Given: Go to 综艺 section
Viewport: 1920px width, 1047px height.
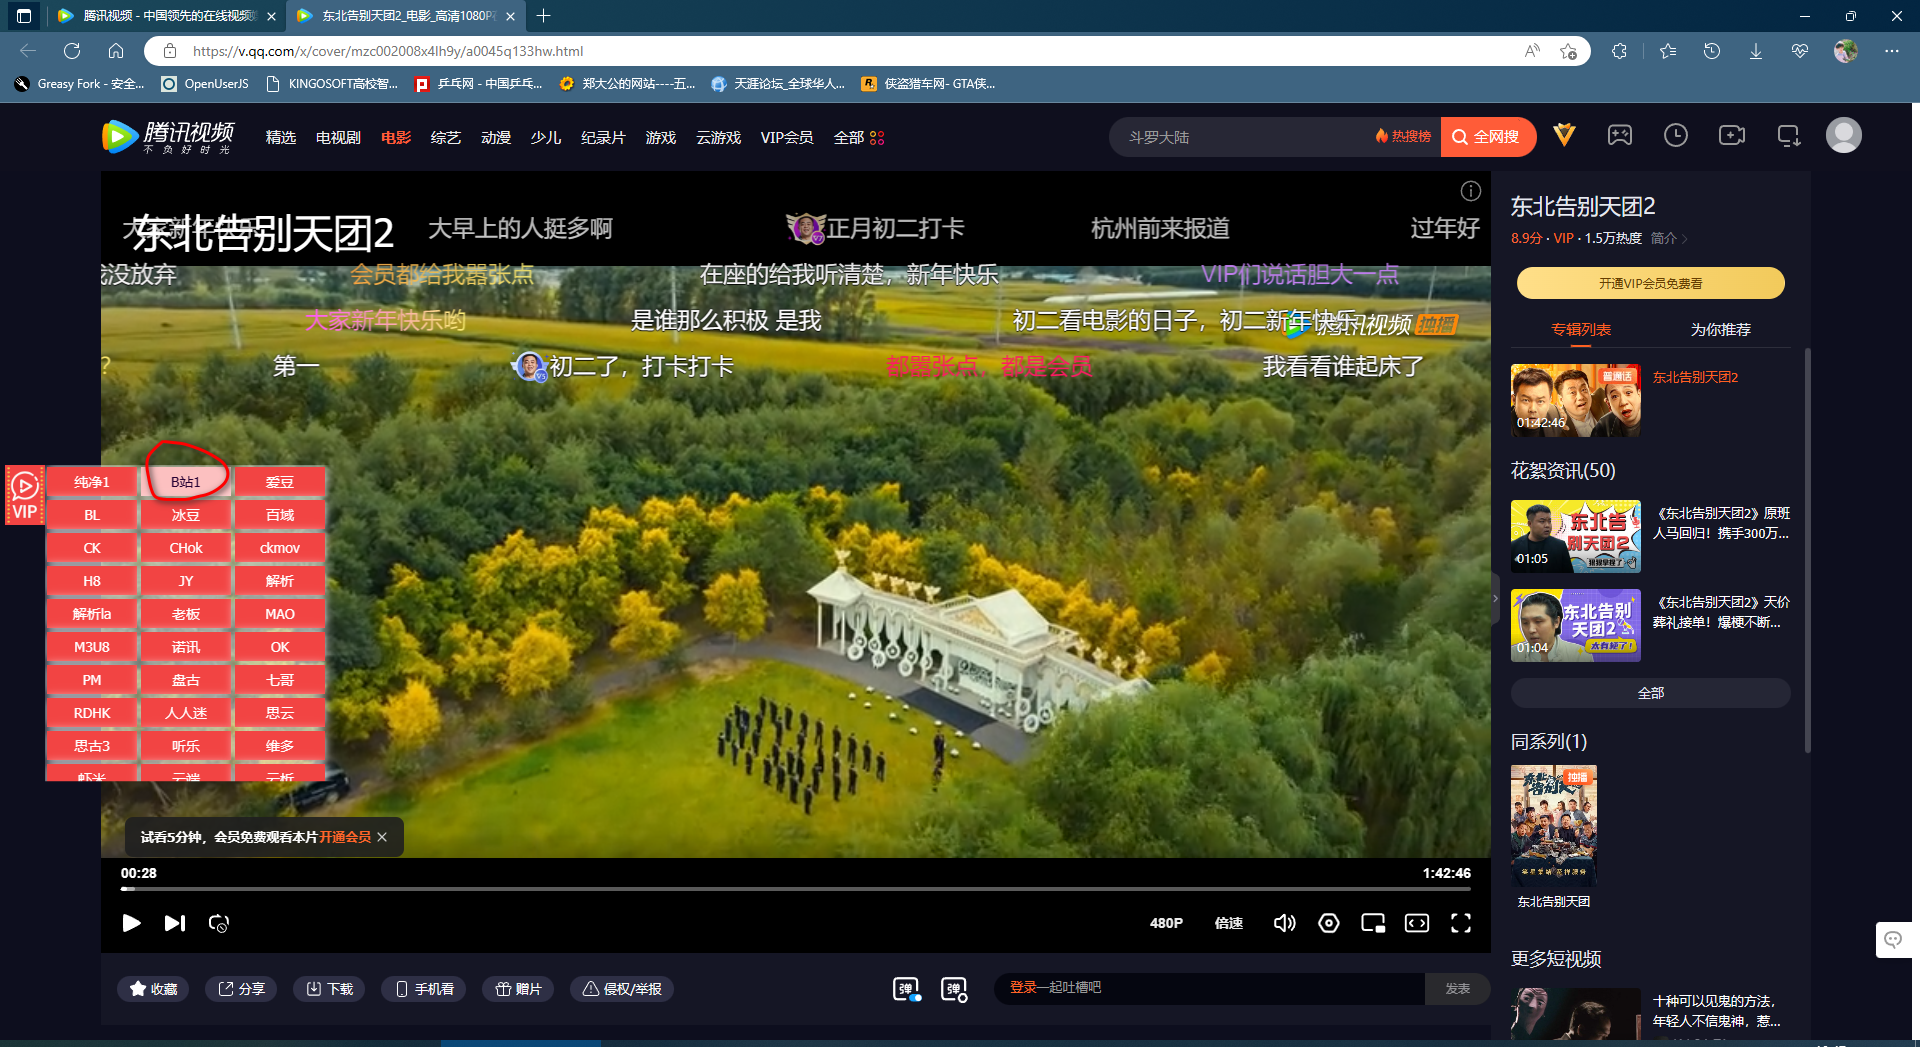Looking at the screenshot, I should [x=446, y=137].
